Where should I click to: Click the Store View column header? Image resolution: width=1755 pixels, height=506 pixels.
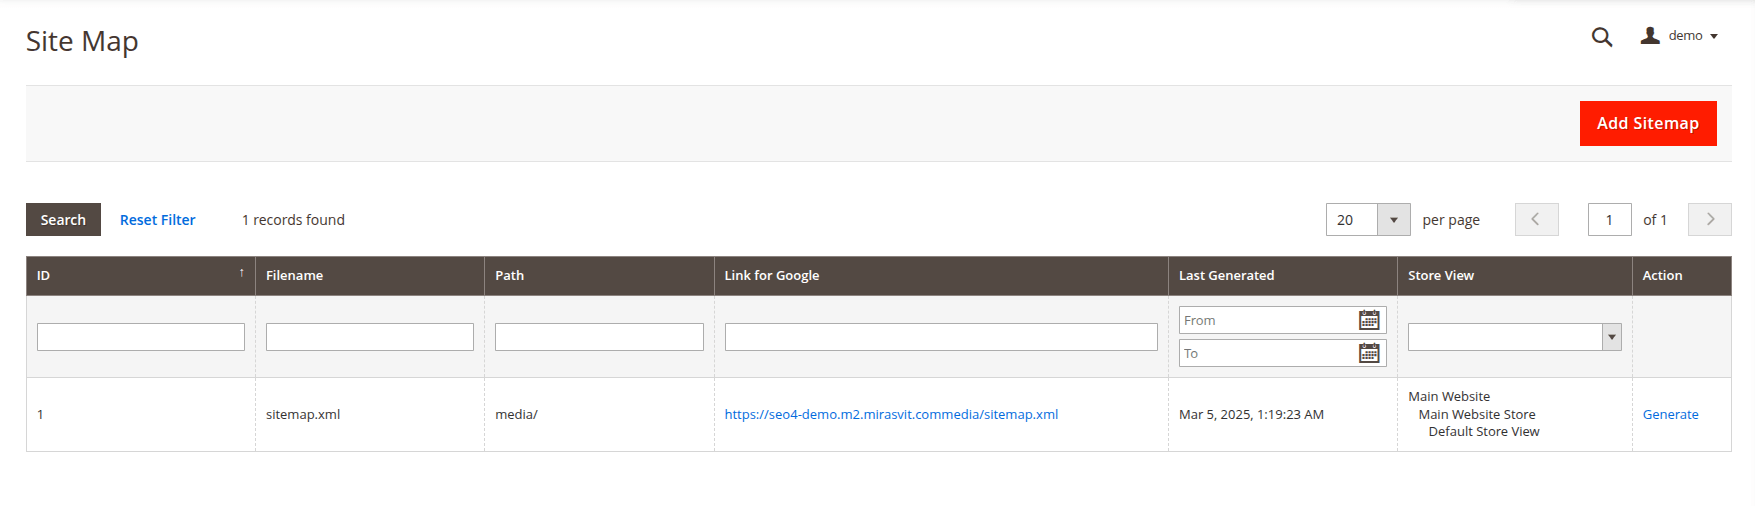pos(1514,275)
